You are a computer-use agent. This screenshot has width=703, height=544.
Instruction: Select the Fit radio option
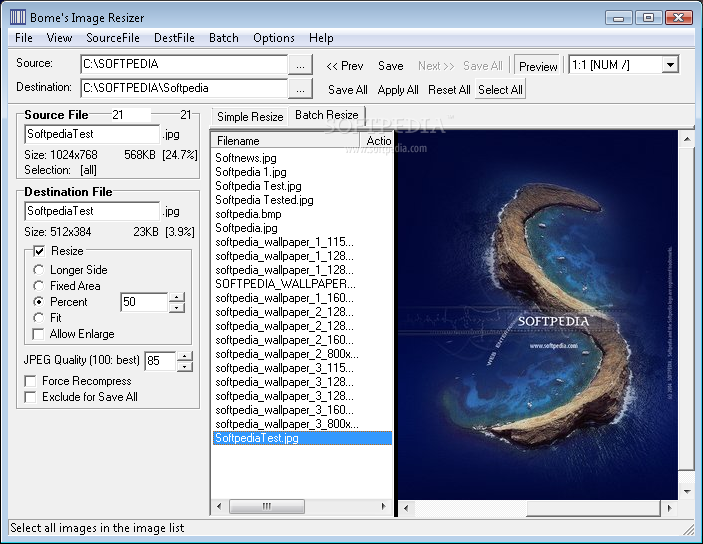click(39, 318)
